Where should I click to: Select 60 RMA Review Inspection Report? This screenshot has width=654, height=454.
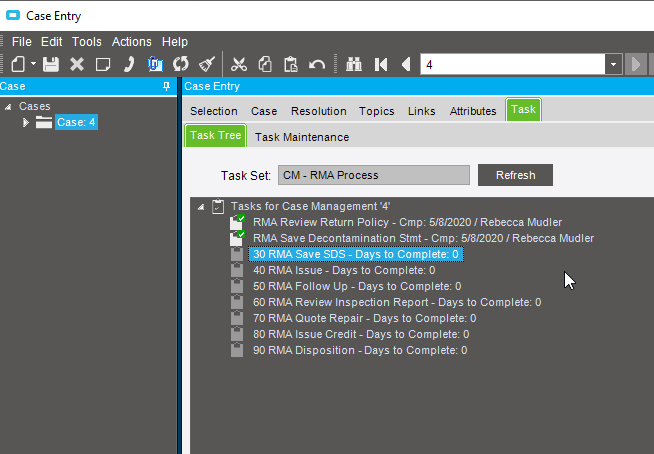click(x=397, y=302)
